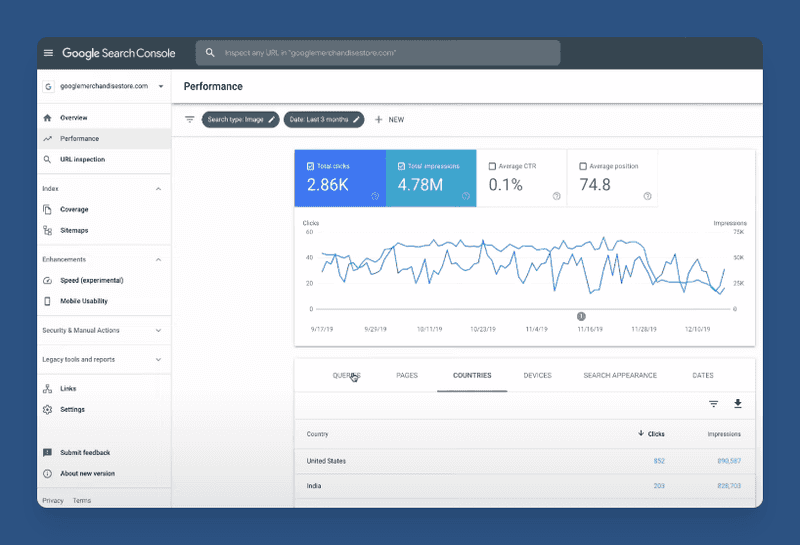Click the help icon on Average CTR card
The image size is (800, 545).
557,196
